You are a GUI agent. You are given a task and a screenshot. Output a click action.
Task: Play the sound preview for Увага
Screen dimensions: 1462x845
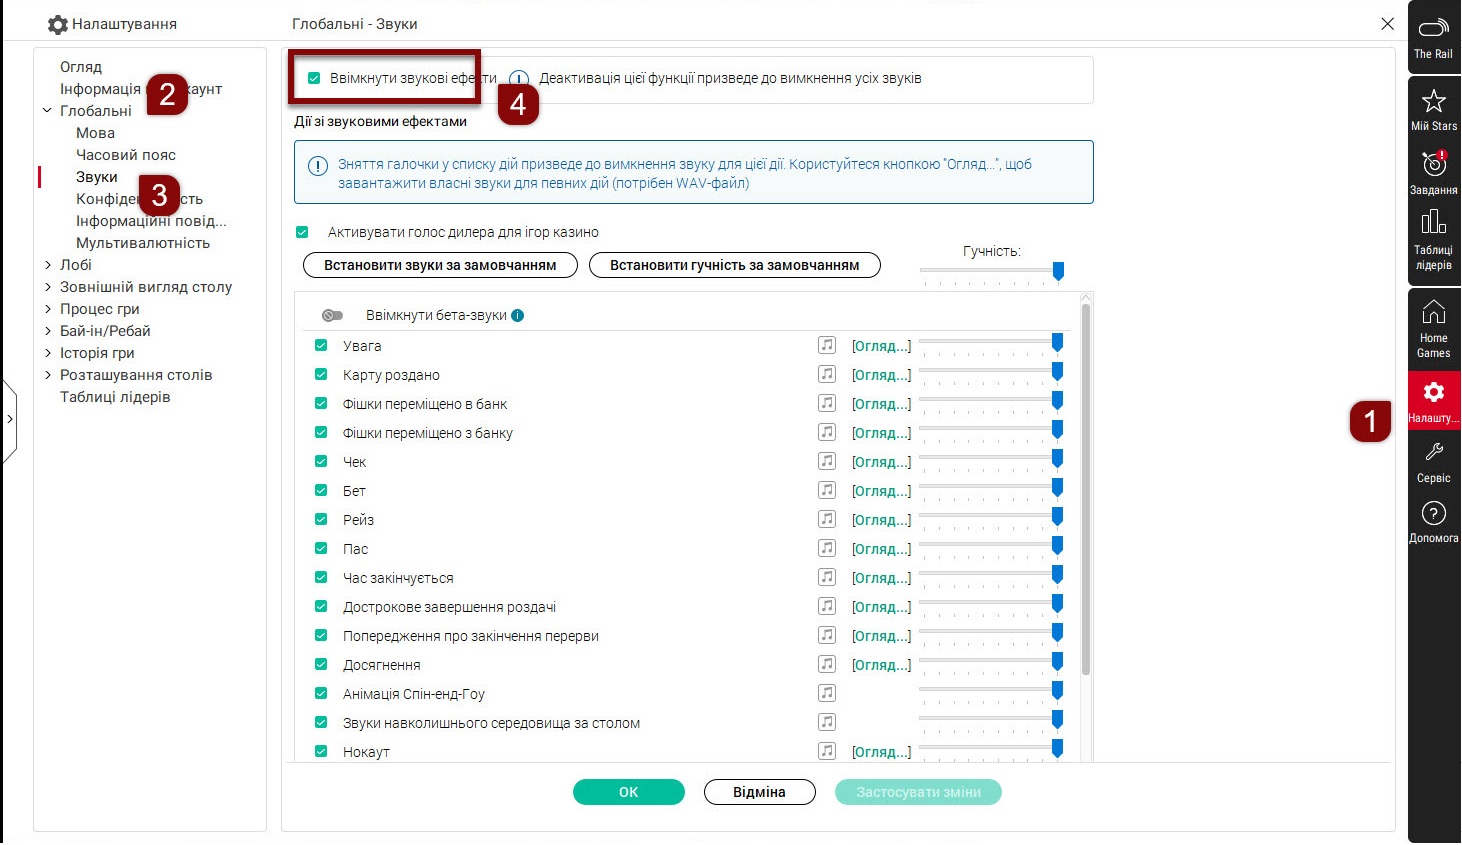[x=827, y=346]
